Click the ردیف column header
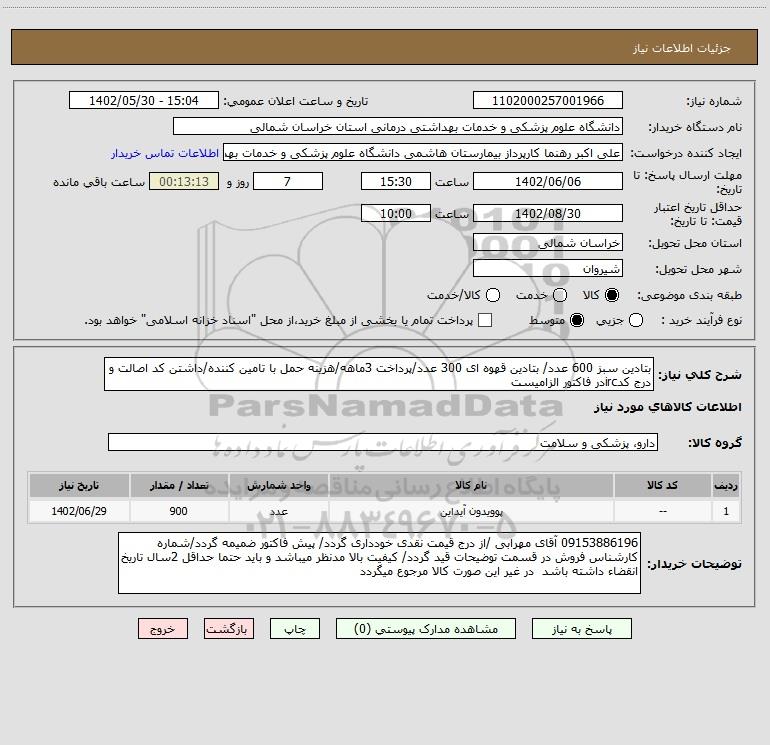The width and height of the screenshot is (770, 745). pyautogui.click(x=726, y=485)
